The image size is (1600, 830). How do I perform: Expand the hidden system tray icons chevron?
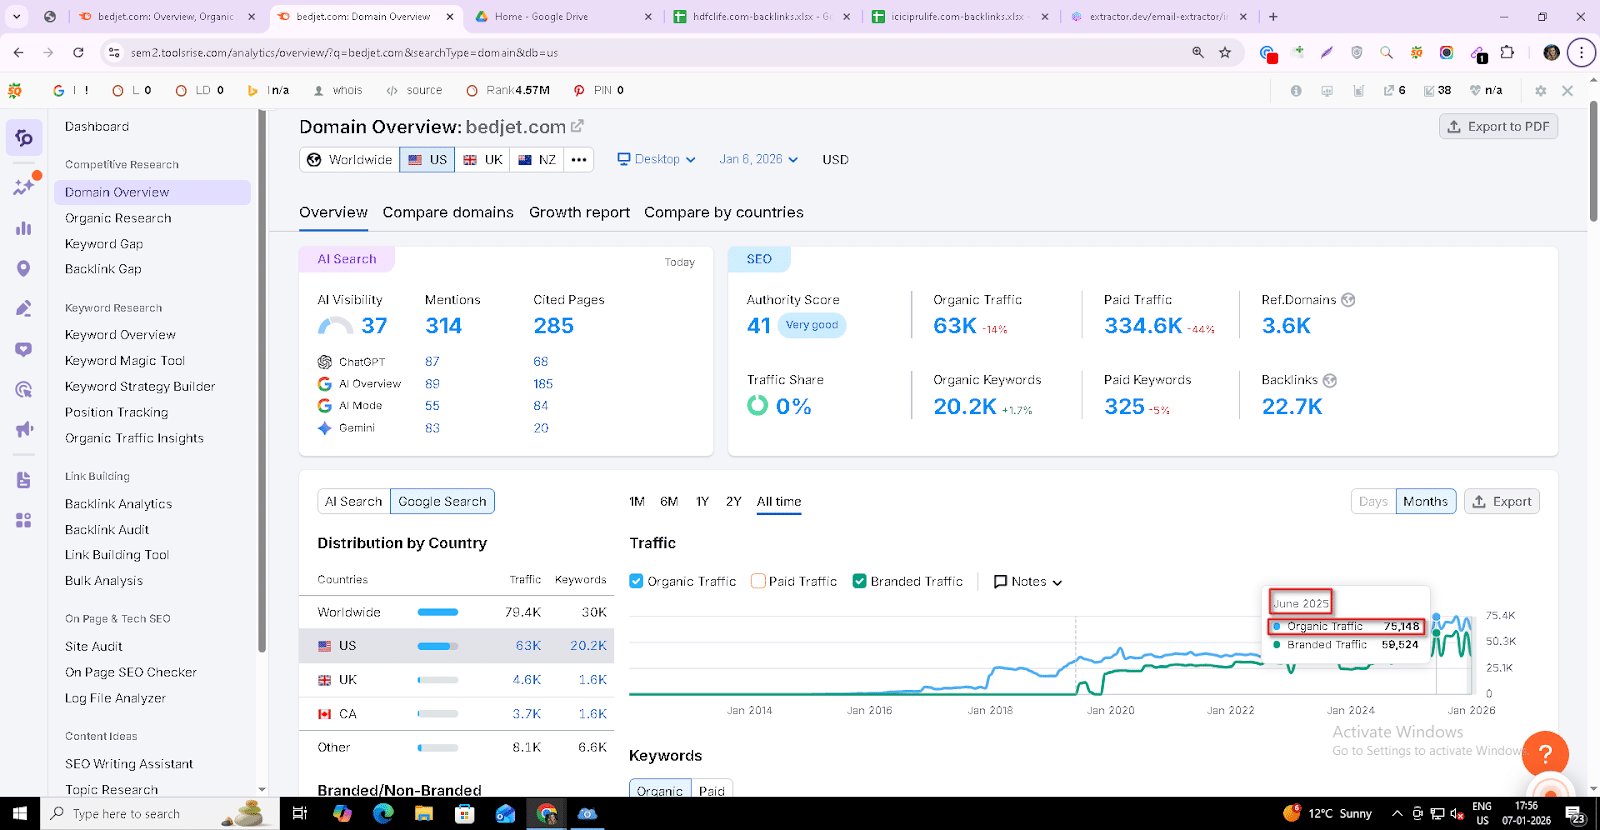coord(1397,813)
